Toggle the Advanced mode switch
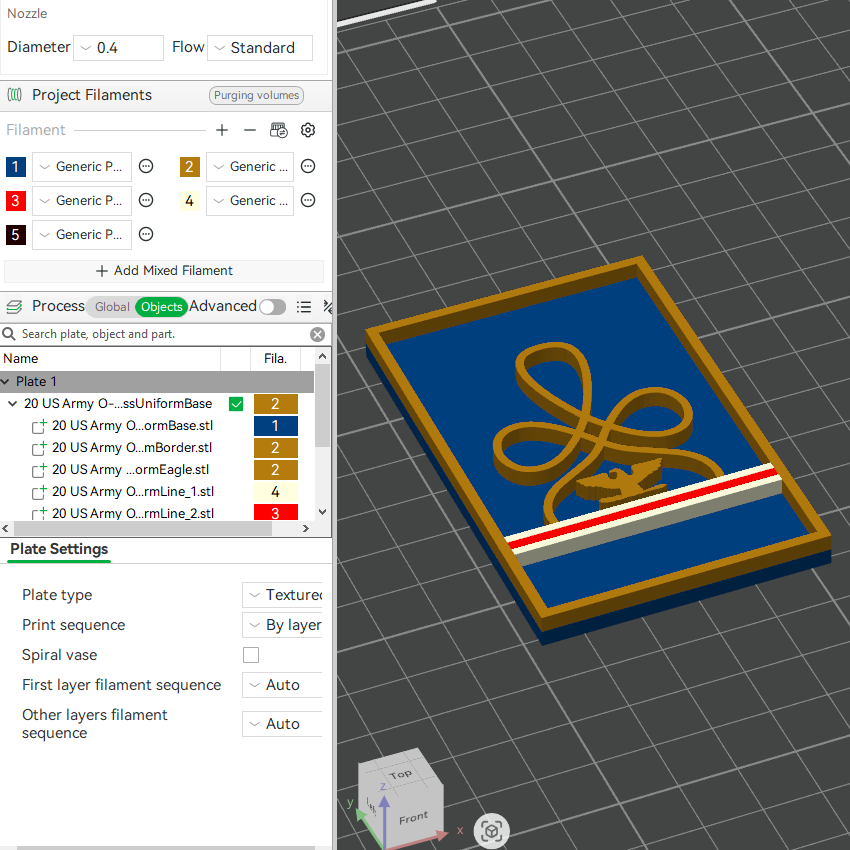The width and height of the screenshot is (850, 850). coord(273,307)
